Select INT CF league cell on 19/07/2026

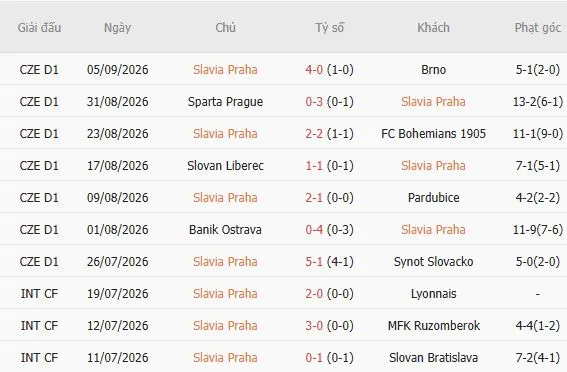[x=39, y=294]
